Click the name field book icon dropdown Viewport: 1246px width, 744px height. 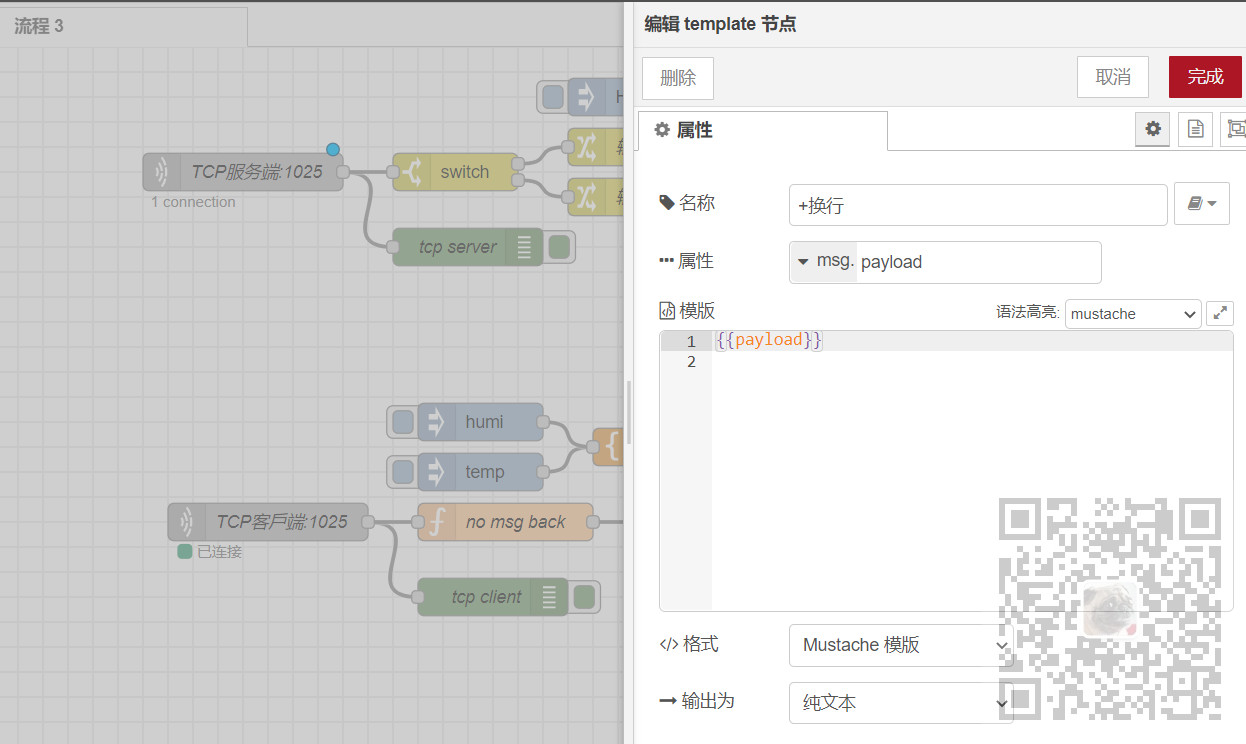click(x=1201, y=204)
